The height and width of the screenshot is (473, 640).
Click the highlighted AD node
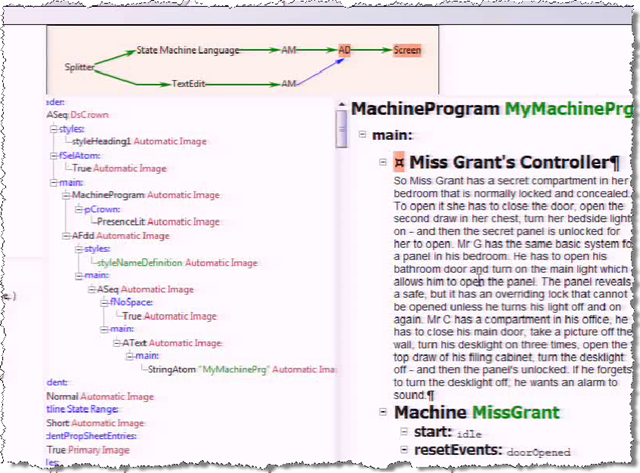[344, 50]
